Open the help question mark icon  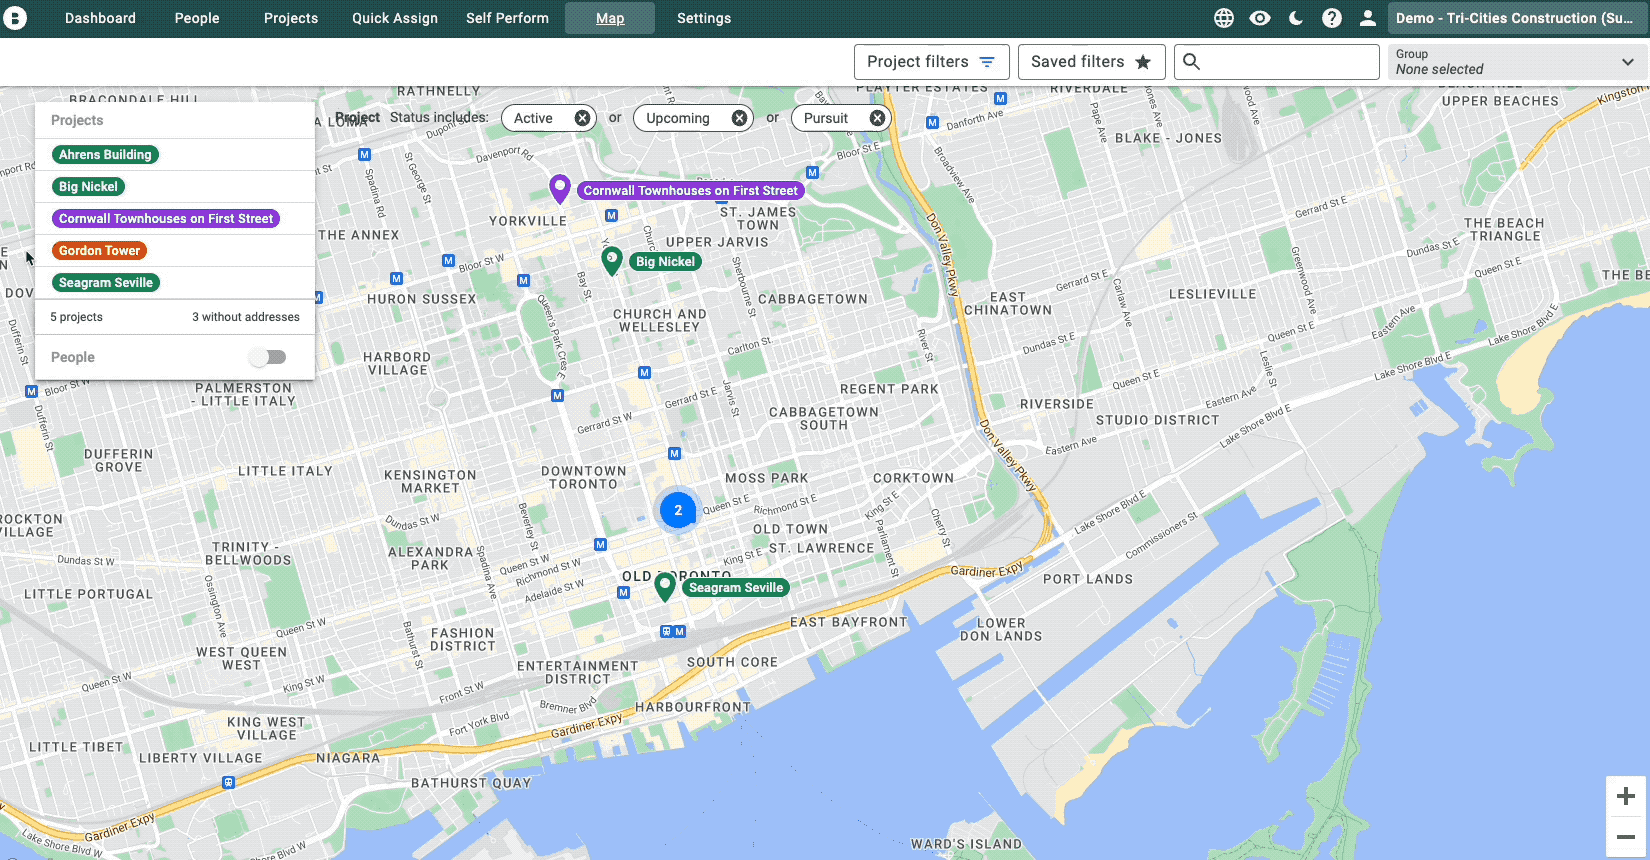(1332, 18)
